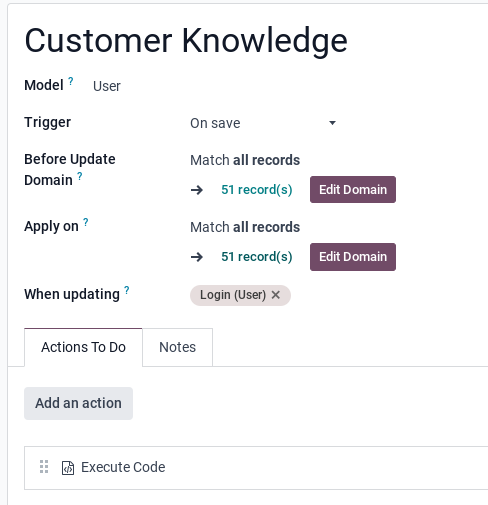The image size is (488, 505).
Task: Select the On save trigger field
Action: point(263,123)
